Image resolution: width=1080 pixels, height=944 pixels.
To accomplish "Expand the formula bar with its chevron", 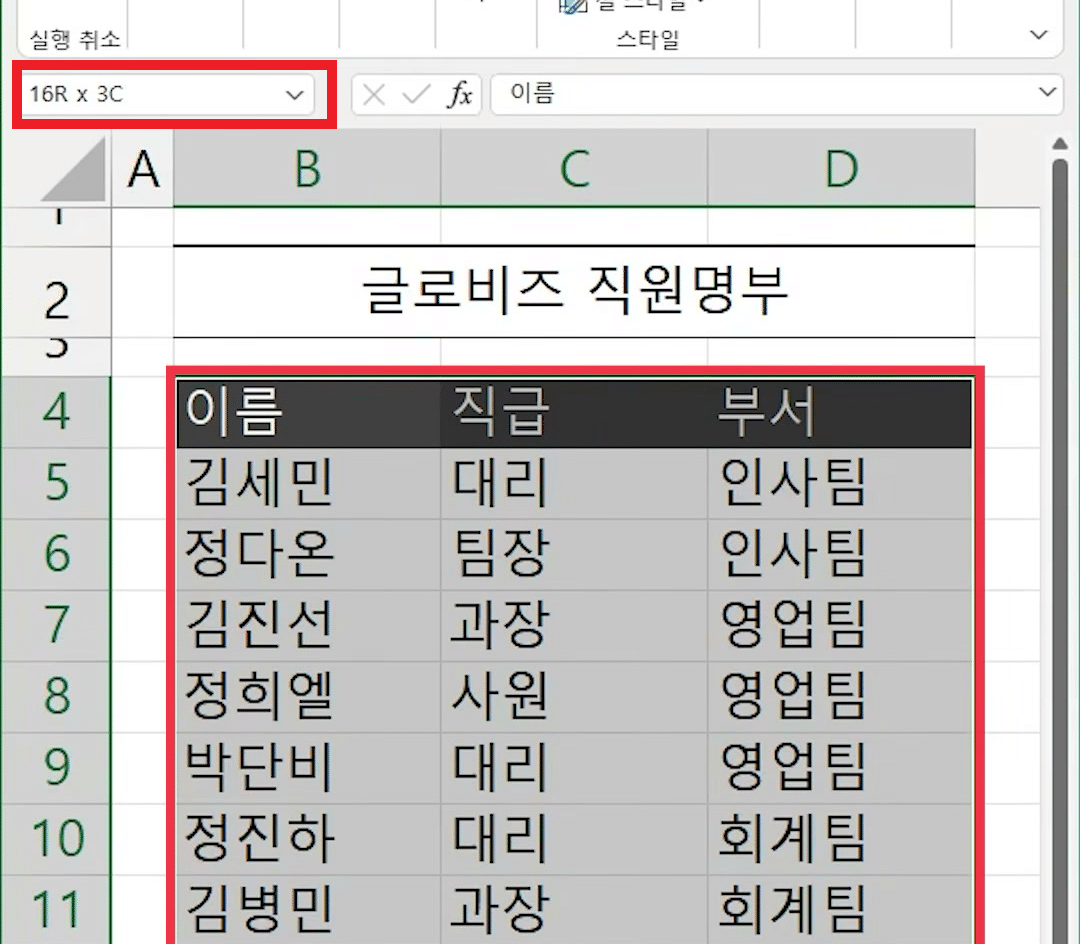I will click(x=1048, y=92).
